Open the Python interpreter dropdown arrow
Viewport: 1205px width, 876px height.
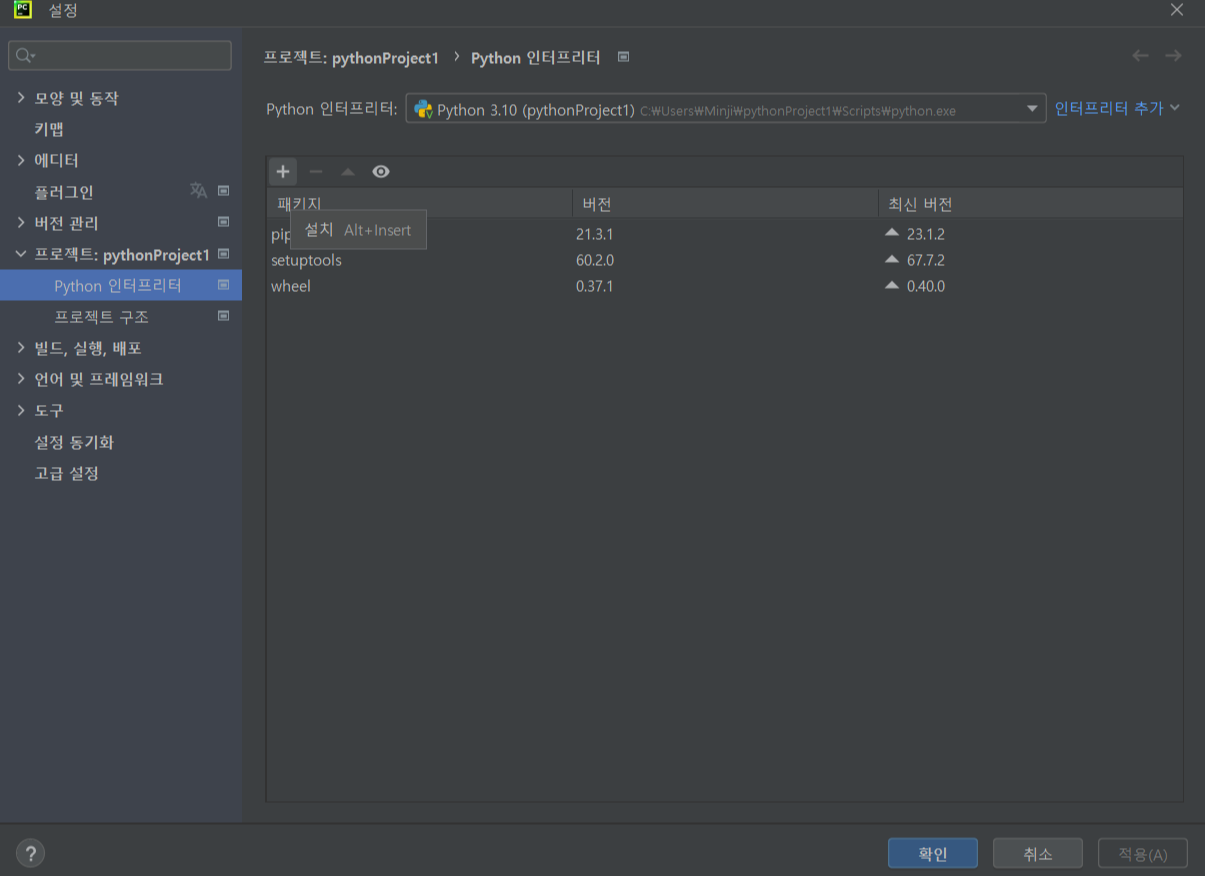(x=1032, y=109)
